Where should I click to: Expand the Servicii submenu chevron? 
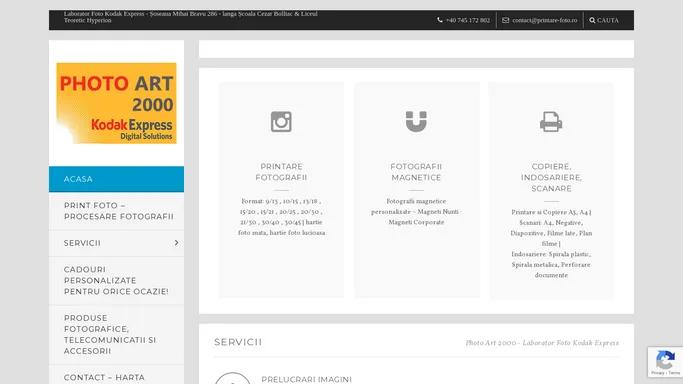176,243
